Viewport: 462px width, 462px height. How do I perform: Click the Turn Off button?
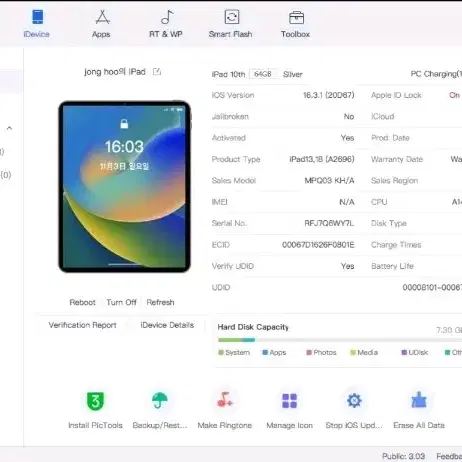click(121, 302)
